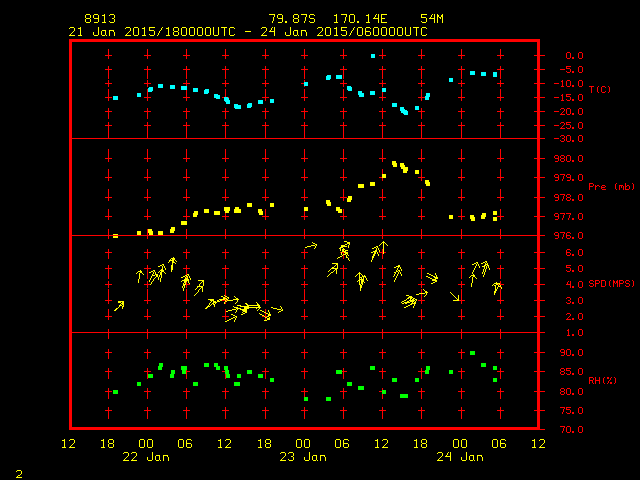The width and height of the screenshot is (640, 480).
Task: Click the green humidity point at 90.0
Action: click(472, 353)
